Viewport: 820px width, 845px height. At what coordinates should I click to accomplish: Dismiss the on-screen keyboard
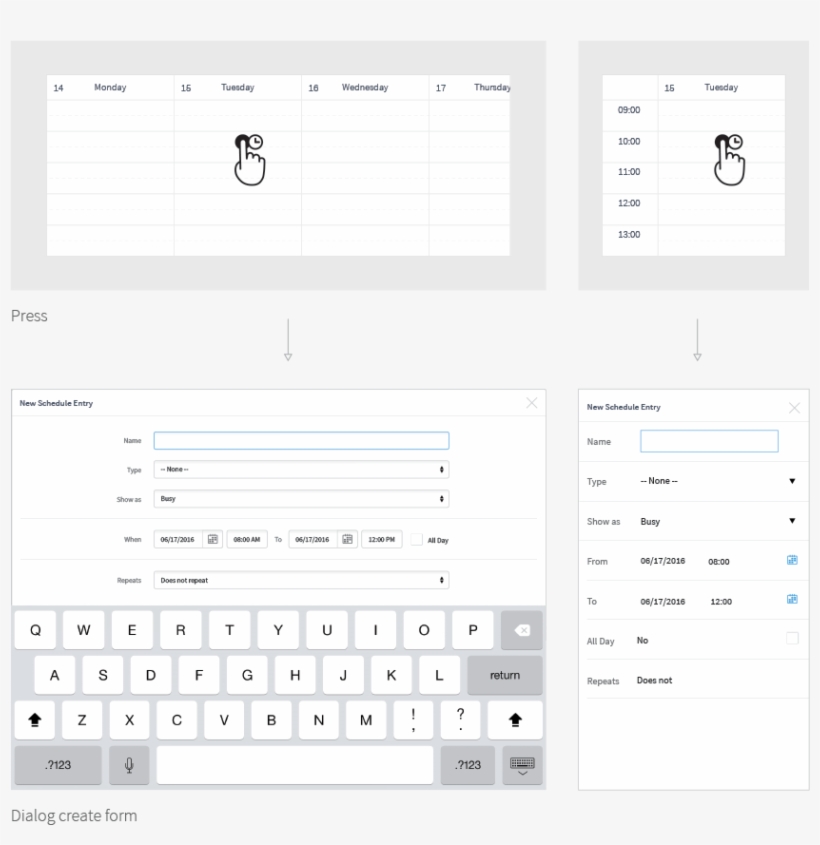click(x=520, y=765)
